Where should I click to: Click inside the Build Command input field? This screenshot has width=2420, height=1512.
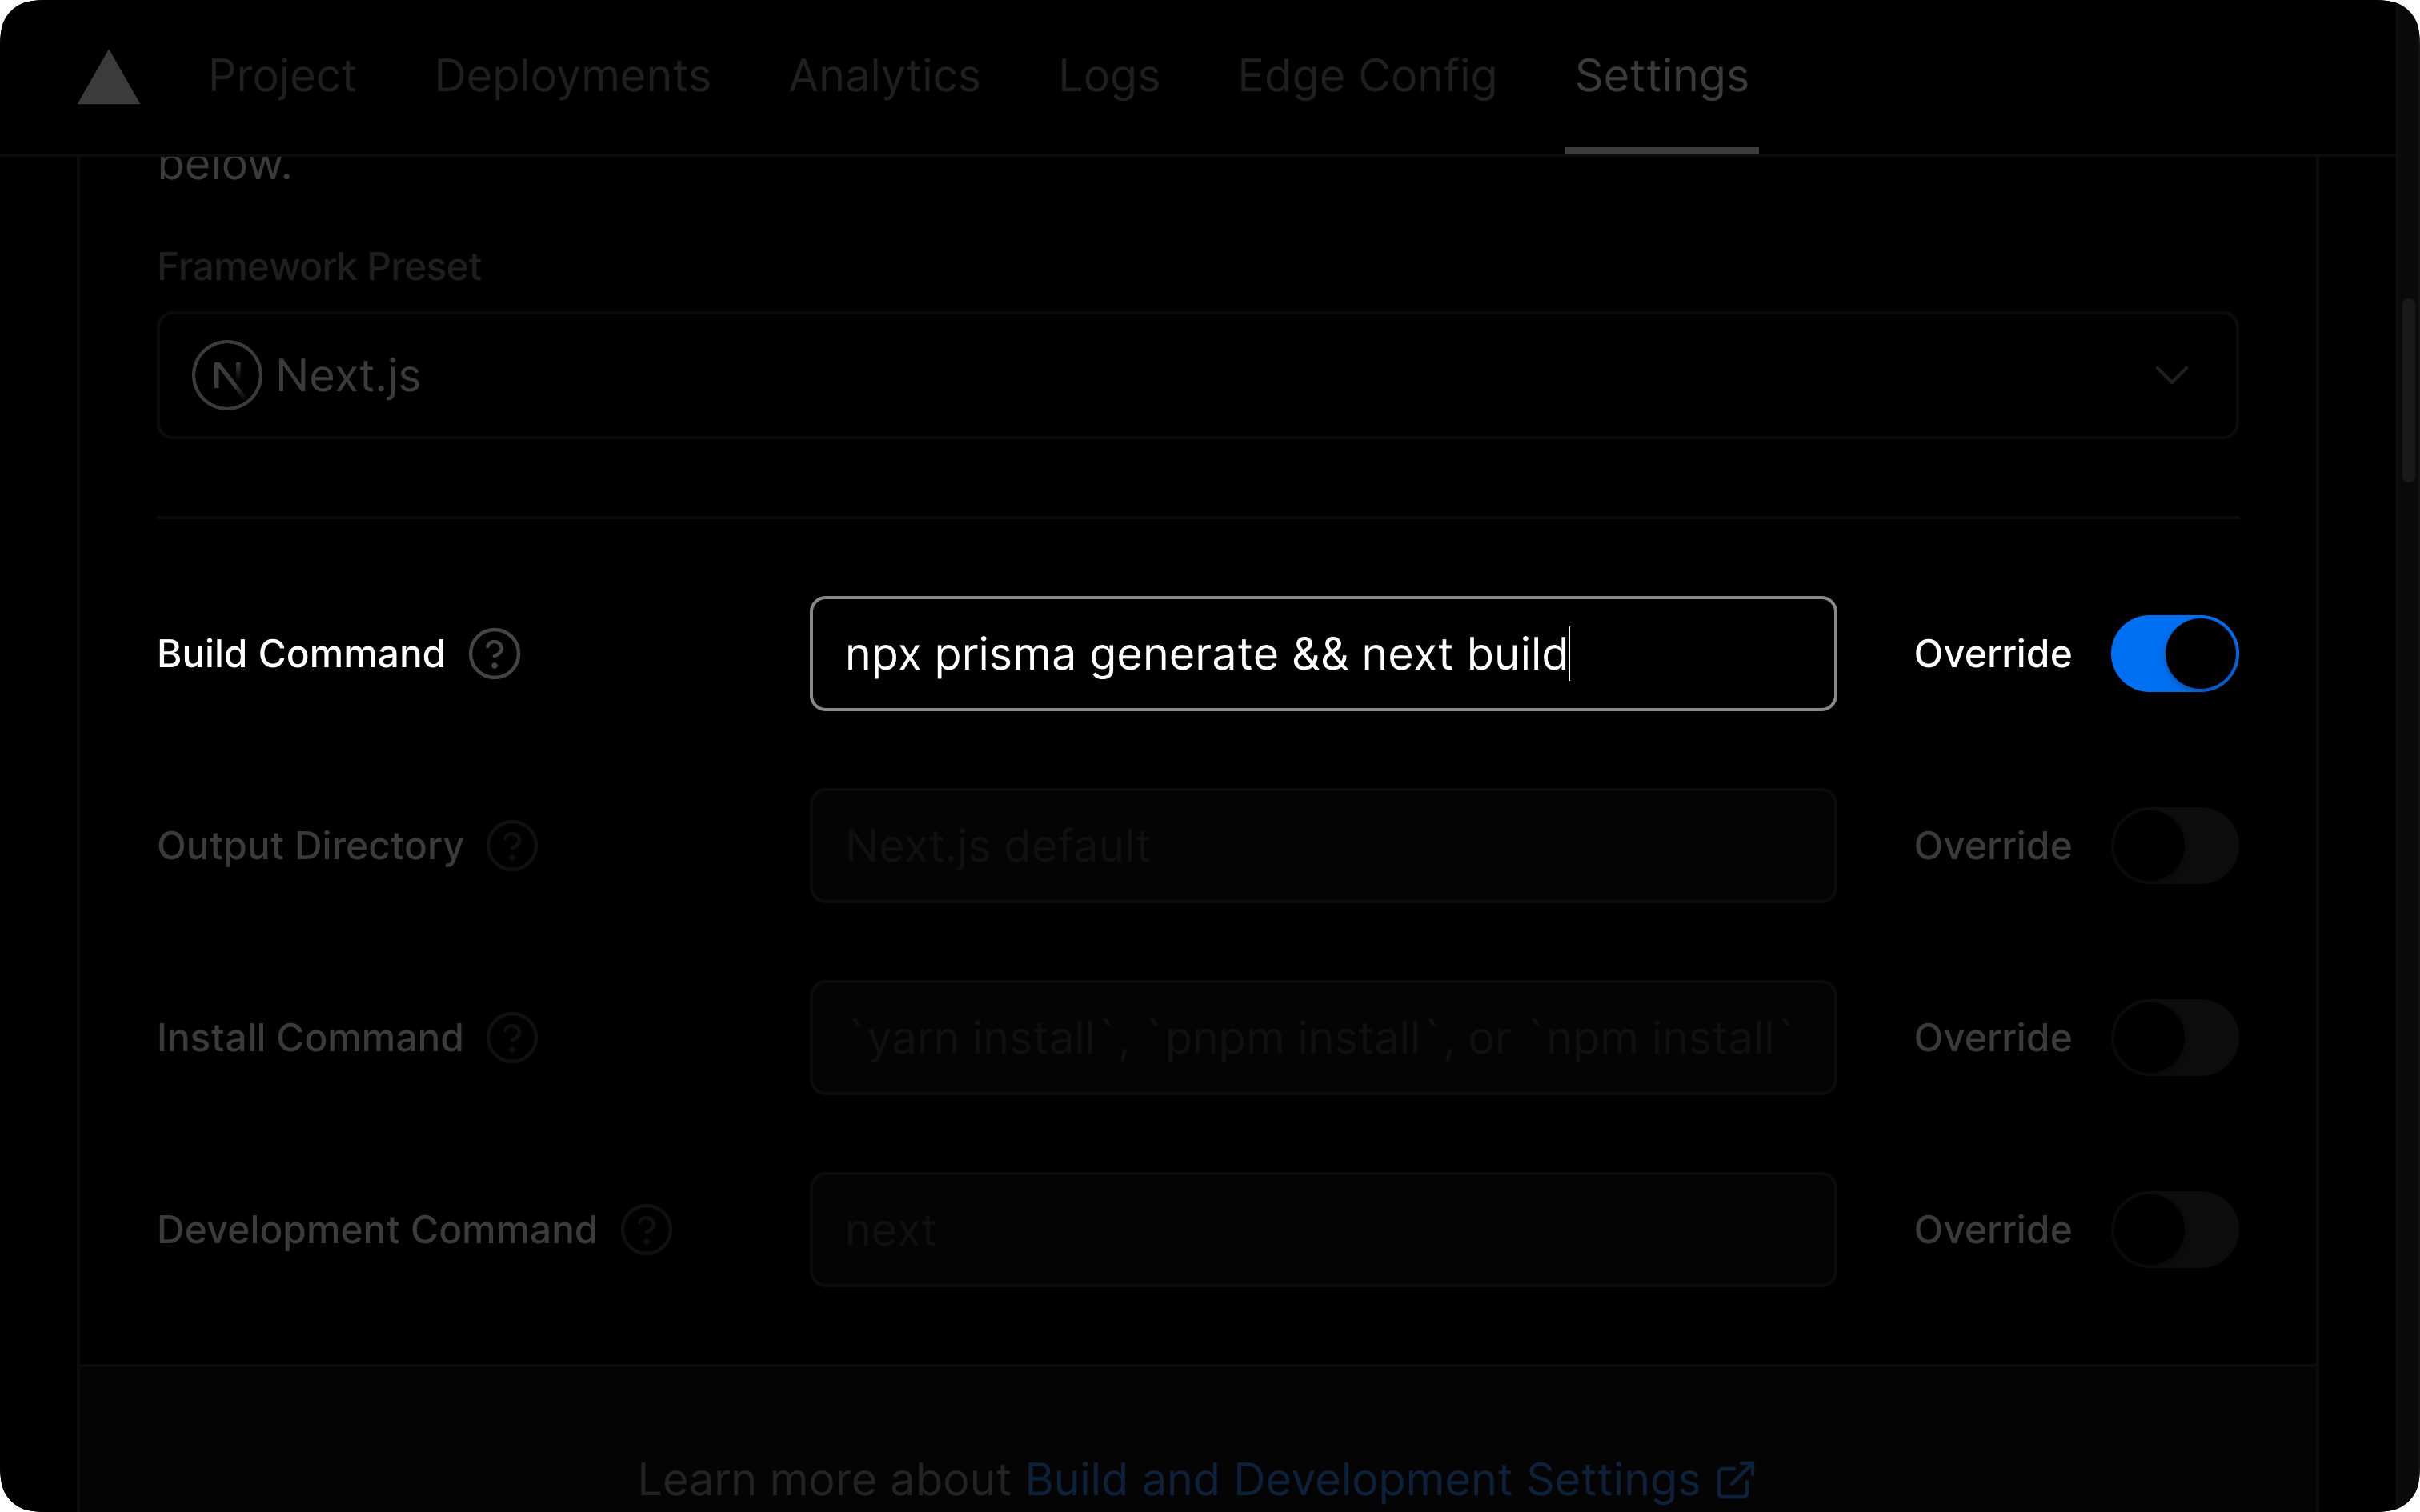1322,653
